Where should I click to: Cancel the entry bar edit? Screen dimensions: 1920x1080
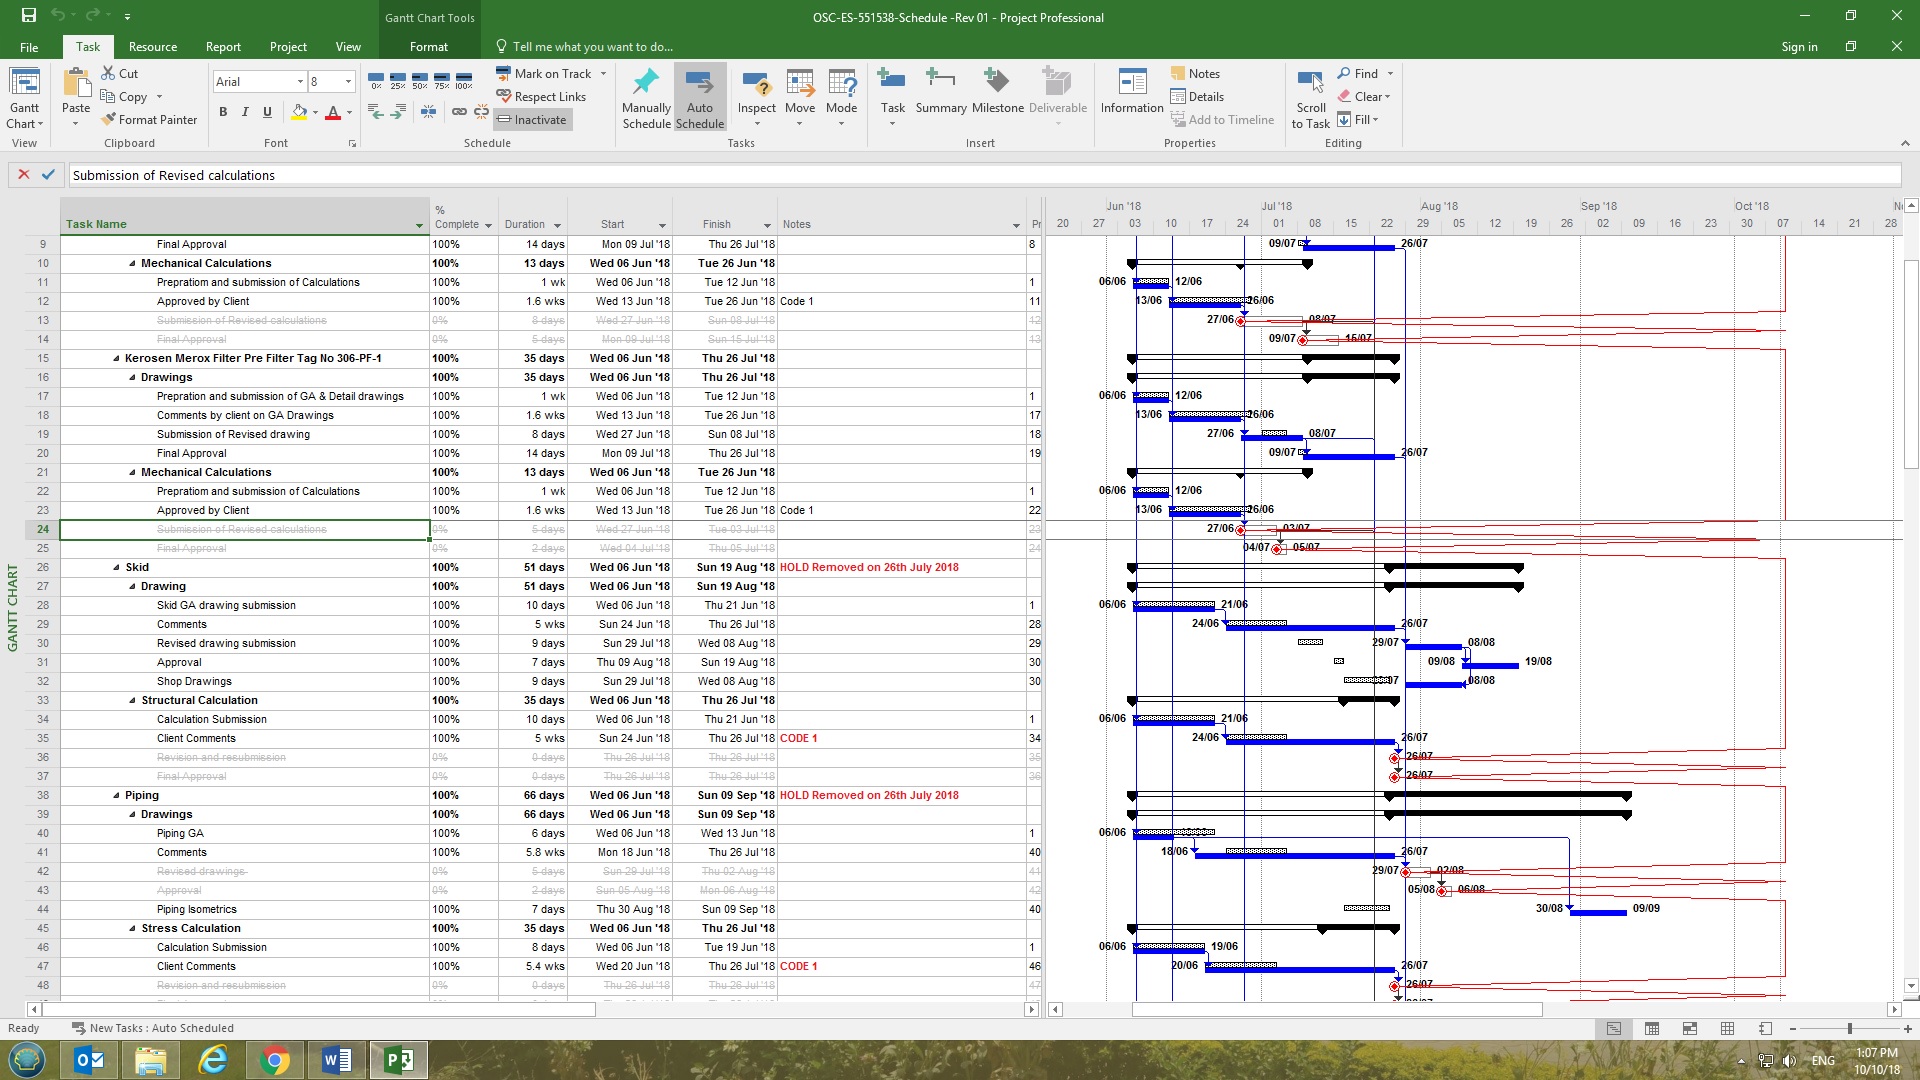coord(24,174)
